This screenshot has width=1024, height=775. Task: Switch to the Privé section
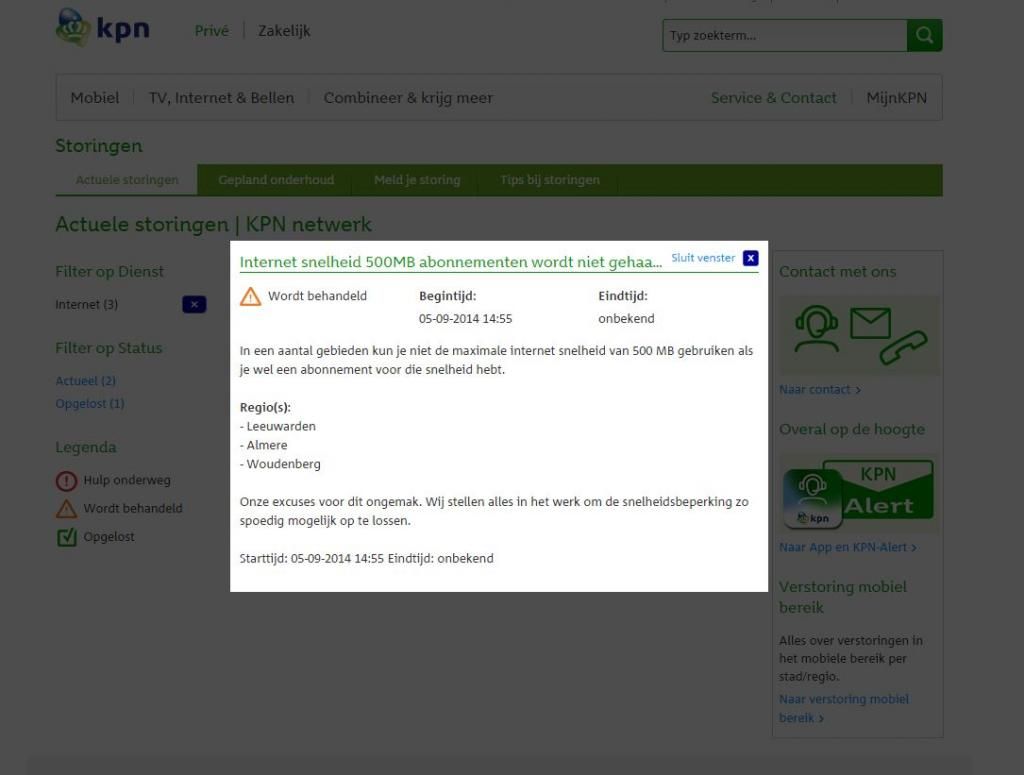[x=212, y=31]
